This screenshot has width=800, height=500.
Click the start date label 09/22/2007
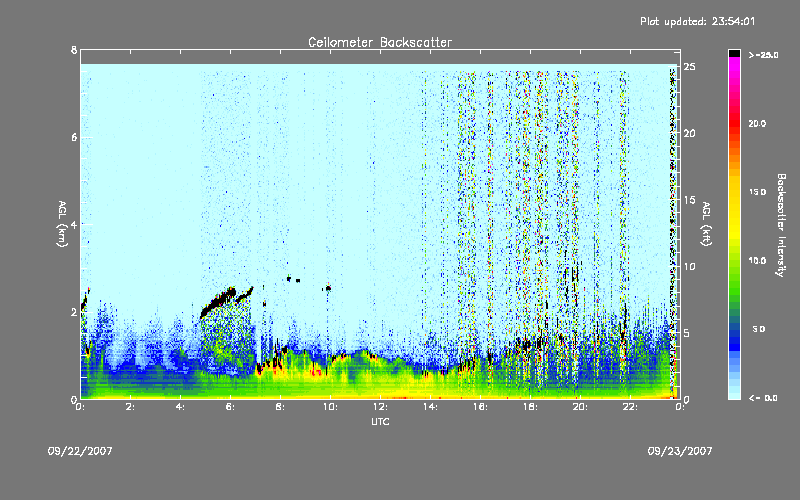pos(80,451)
